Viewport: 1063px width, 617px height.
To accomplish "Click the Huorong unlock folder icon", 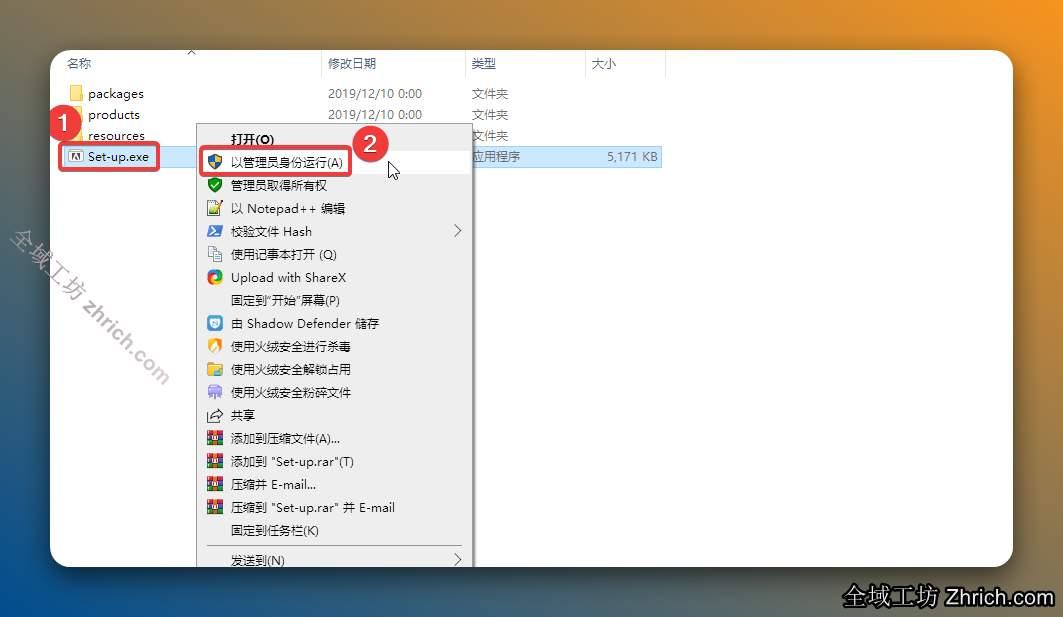I will (215, 369).
